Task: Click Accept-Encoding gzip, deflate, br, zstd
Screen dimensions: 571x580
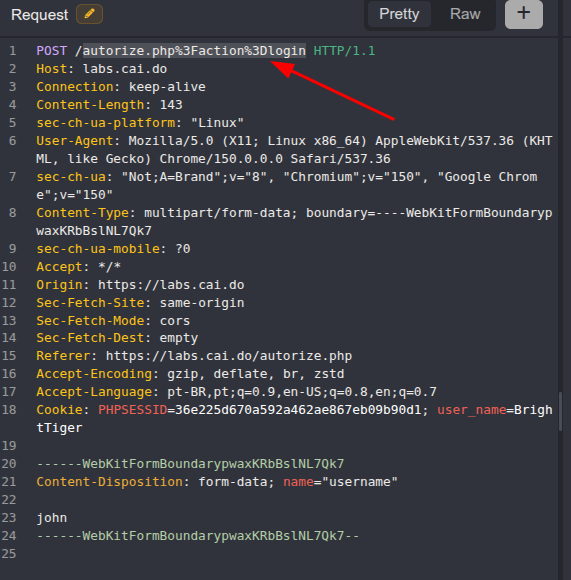Action: tap(190, 374)
